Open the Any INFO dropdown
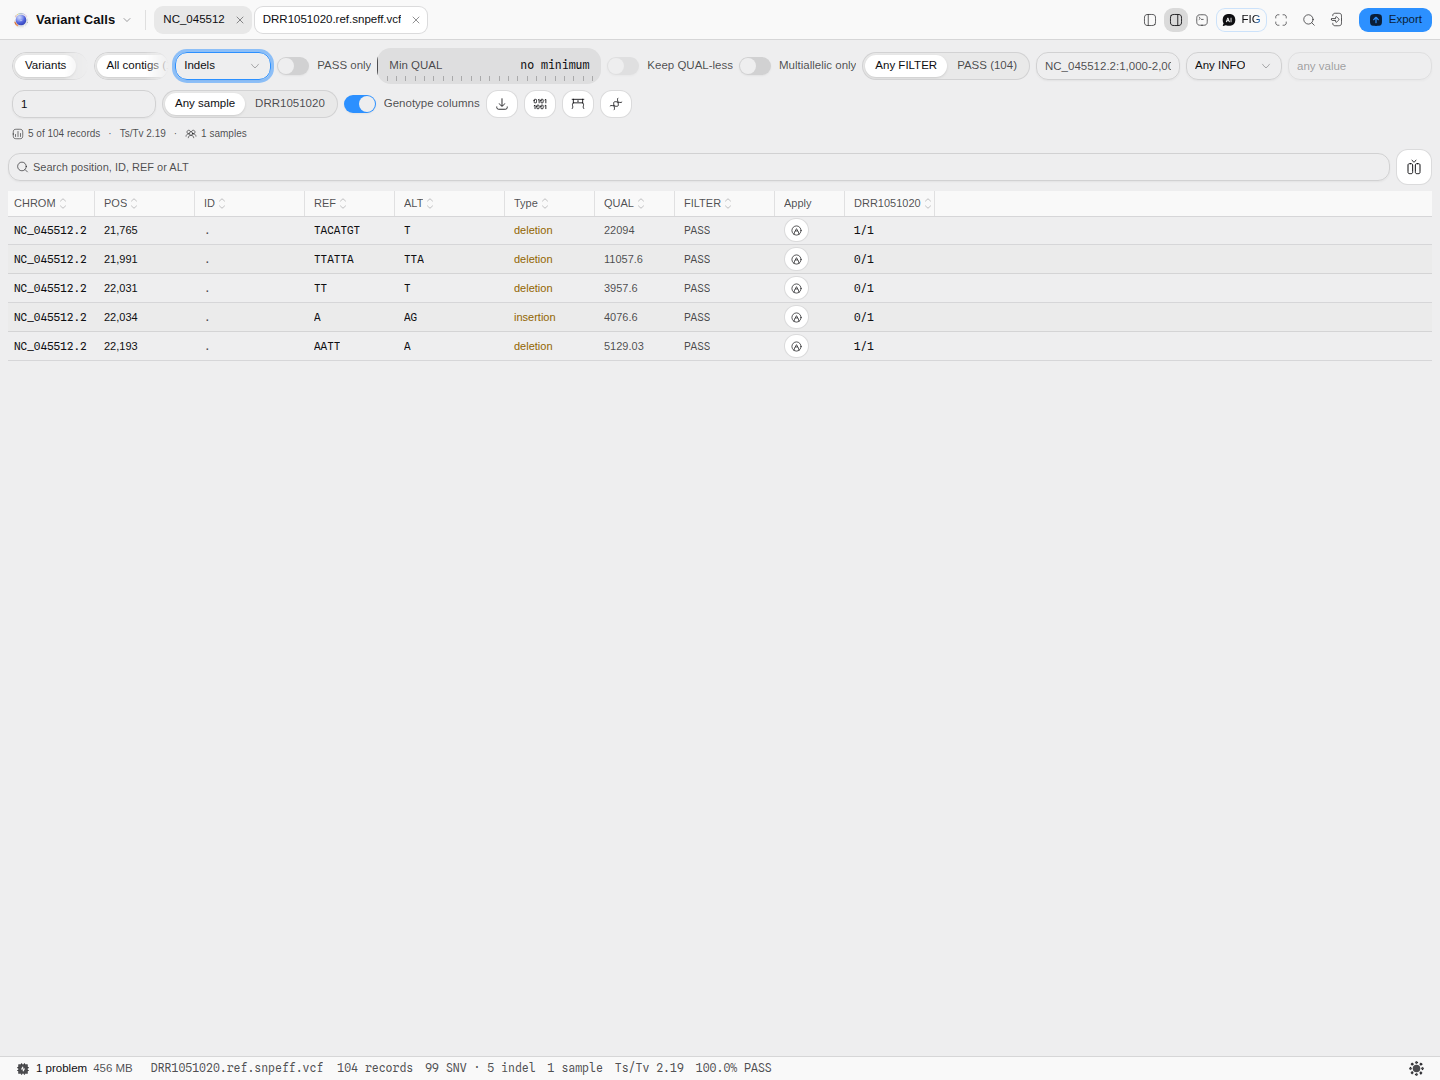Image resolution: width=1440 pixels, height=1080 pixels. pos(1233,66)
